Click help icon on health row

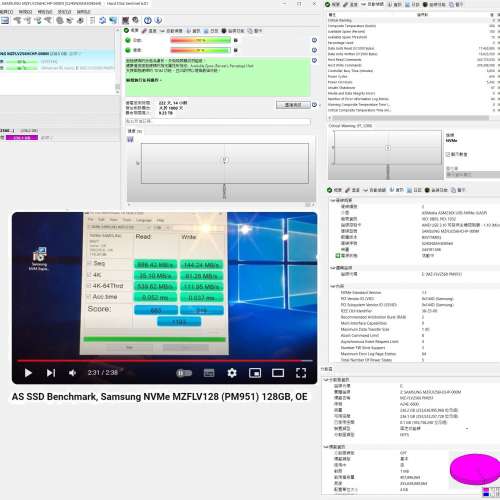(x=314, y=40)
